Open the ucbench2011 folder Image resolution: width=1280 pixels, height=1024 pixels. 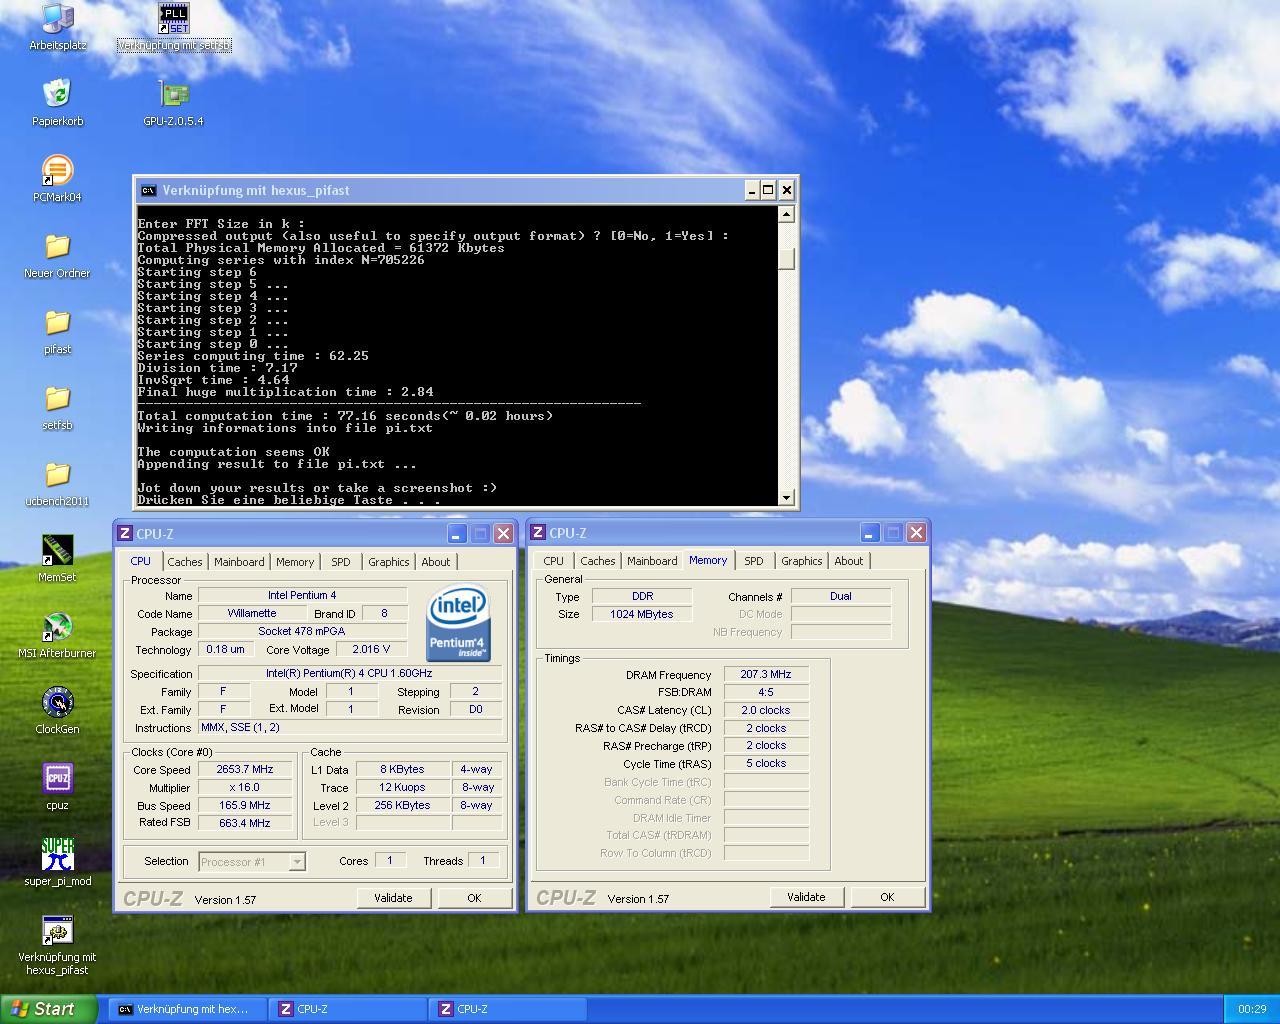[57, 483]
